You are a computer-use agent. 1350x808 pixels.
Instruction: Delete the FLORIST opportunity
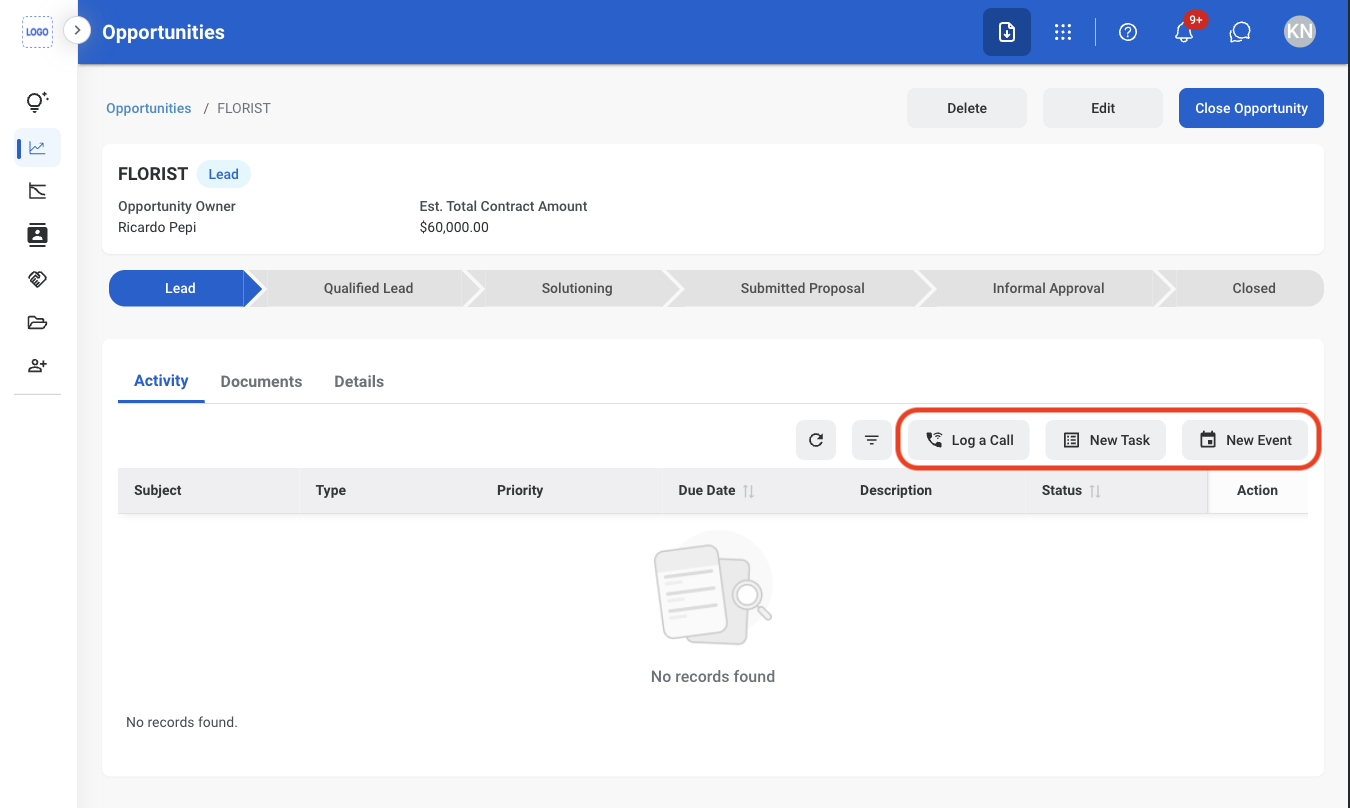(x=967, y=108)
